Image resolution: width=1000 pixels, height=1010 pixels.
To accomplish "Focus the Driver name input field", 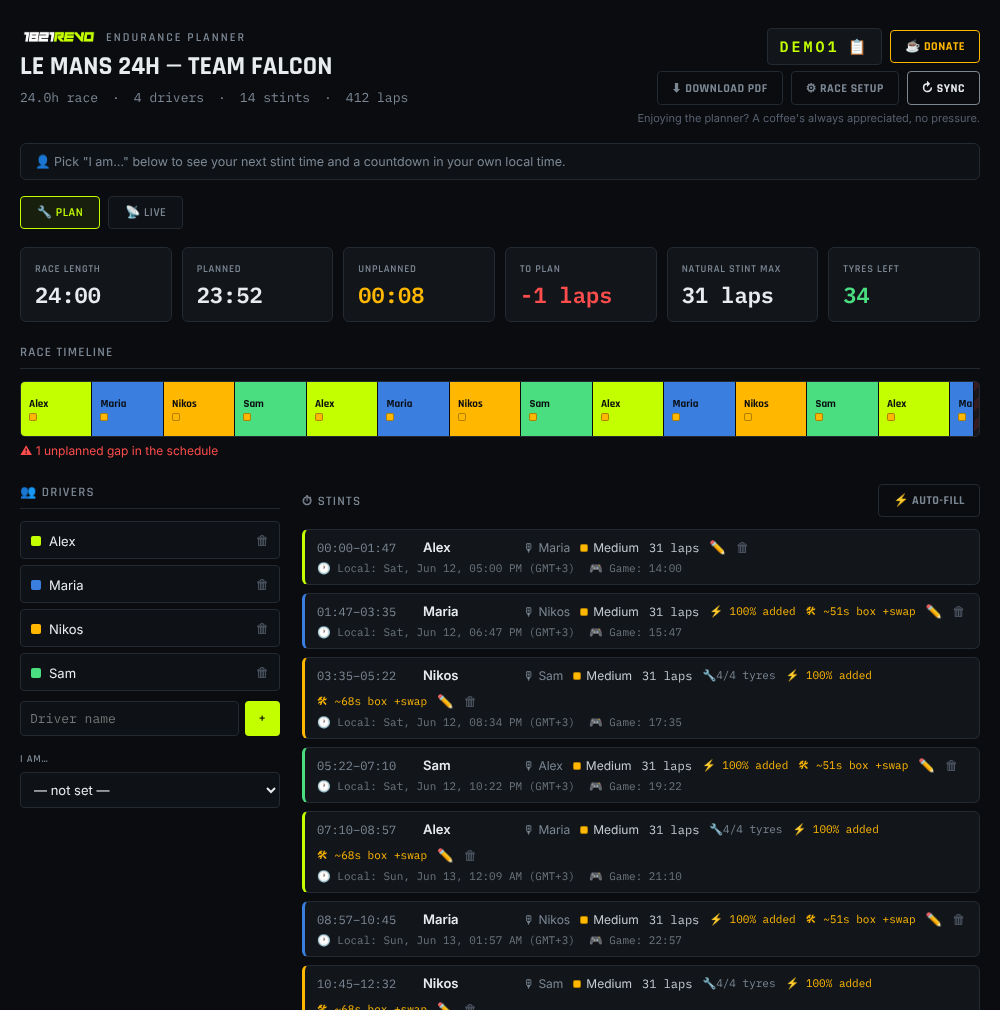I will click(x=130, y=718).
